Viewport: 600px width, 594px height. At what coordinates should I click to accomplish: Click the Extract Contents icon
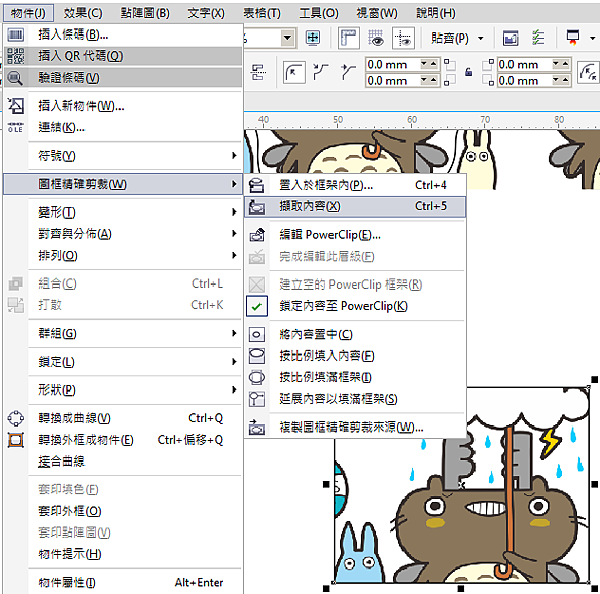click(x=257, y=207)
